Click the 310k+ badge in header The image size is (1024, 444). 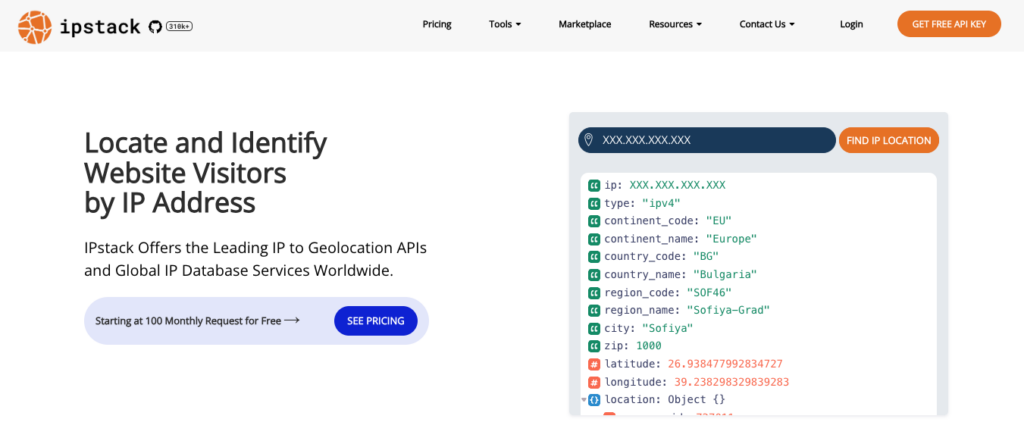click(x=179, y=25)
